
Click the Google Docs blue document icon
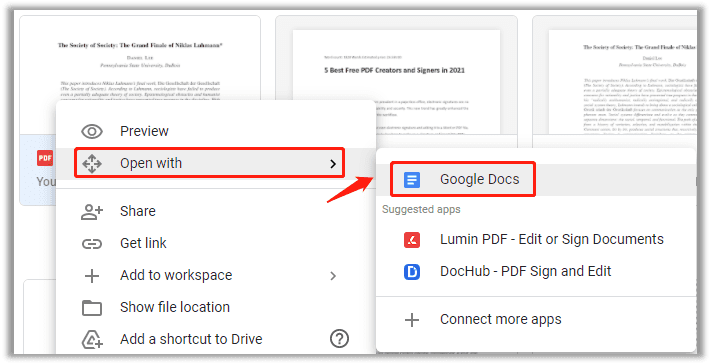(x=412, y=180)
